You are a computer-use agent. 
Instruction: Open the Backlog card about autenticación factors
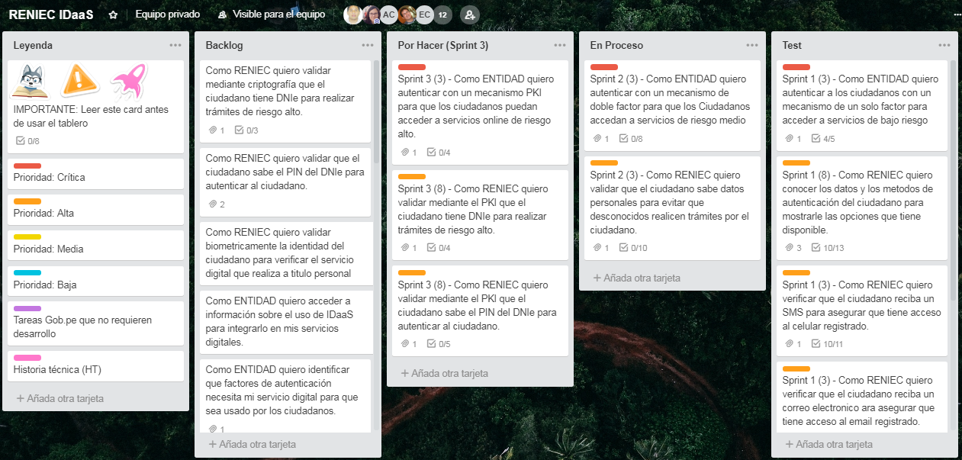point(285,396)
